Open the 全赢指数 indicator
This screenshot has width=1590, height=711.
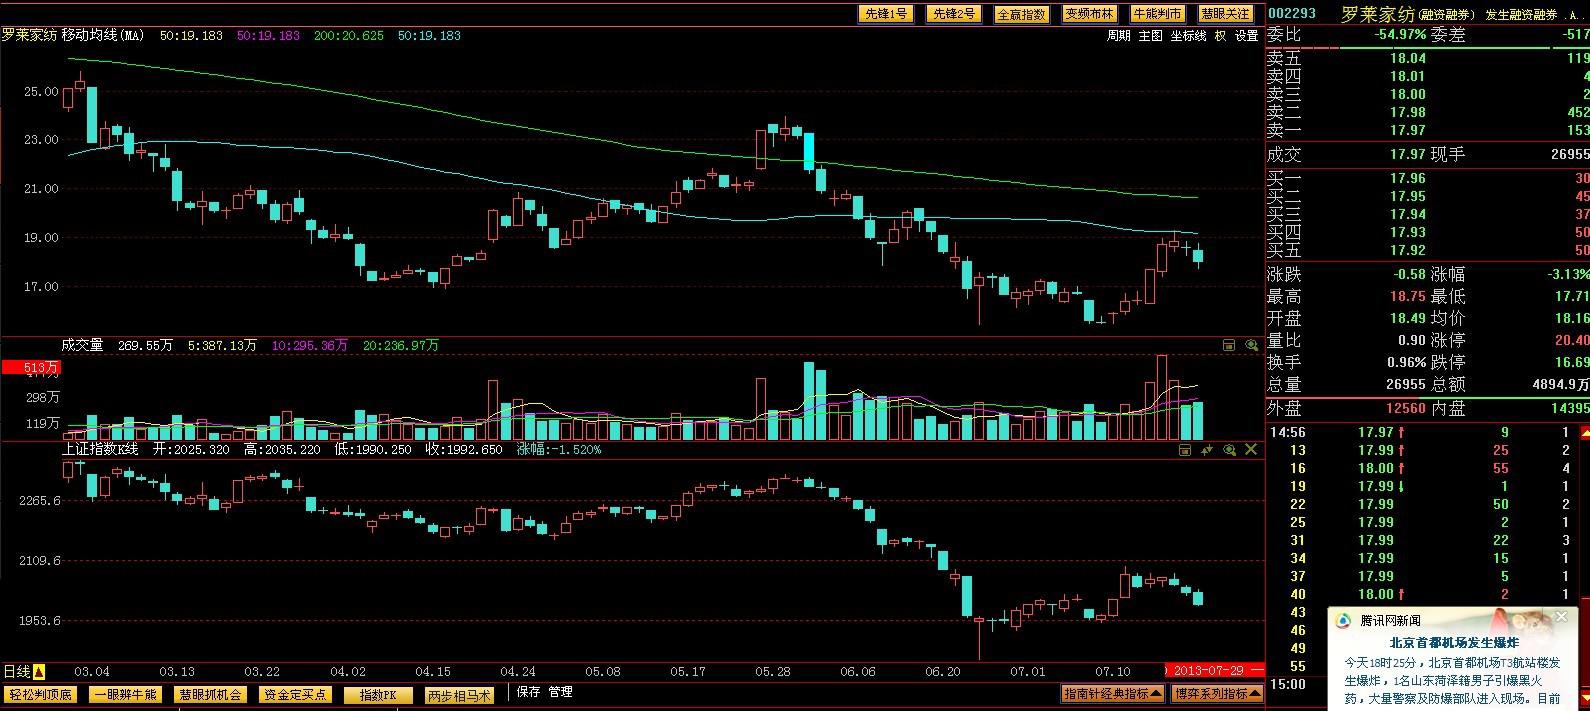[1021, 14]
